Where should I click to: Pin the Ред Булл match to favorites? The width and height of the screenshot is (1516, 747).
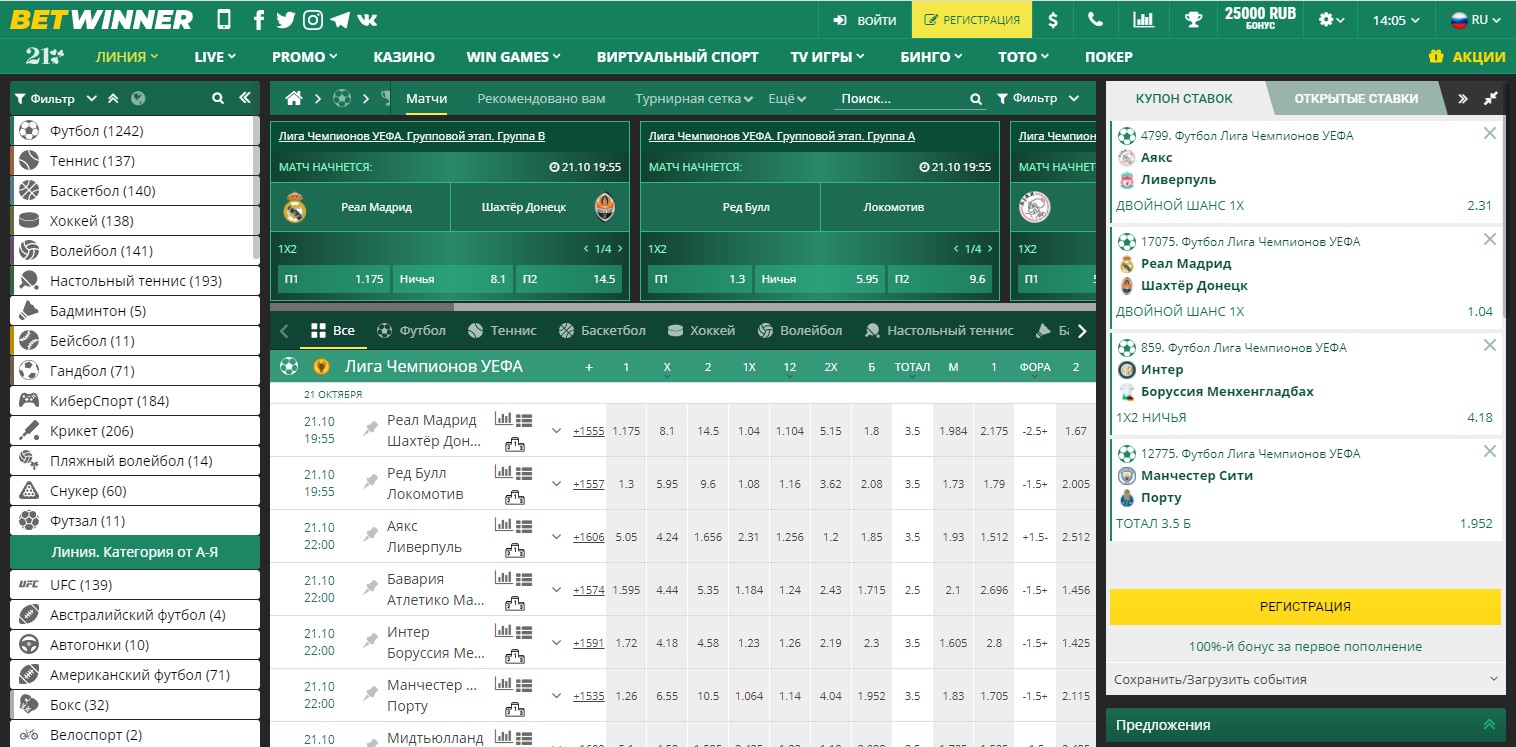(x=371, y=481)
